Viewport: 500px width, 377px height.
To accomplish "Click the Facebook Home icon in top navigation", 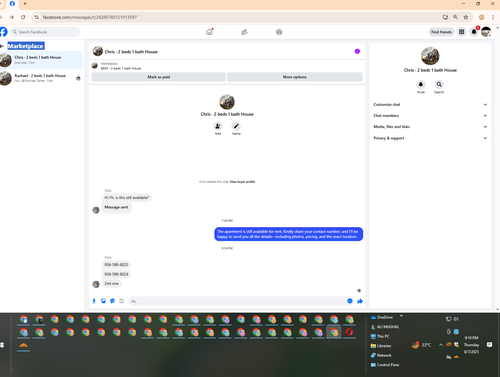I will point(209,32).
